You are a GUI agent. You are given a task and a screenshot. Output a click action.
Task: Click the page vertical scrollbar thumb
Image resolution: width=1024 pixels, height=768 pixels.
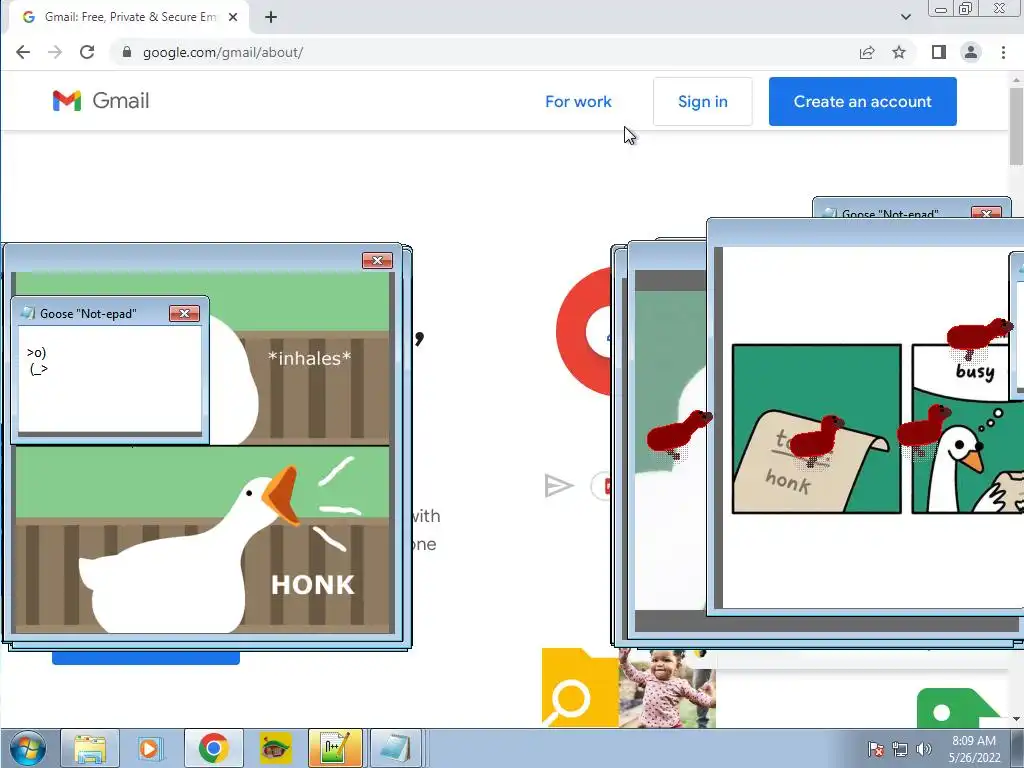coord(1016,125)
